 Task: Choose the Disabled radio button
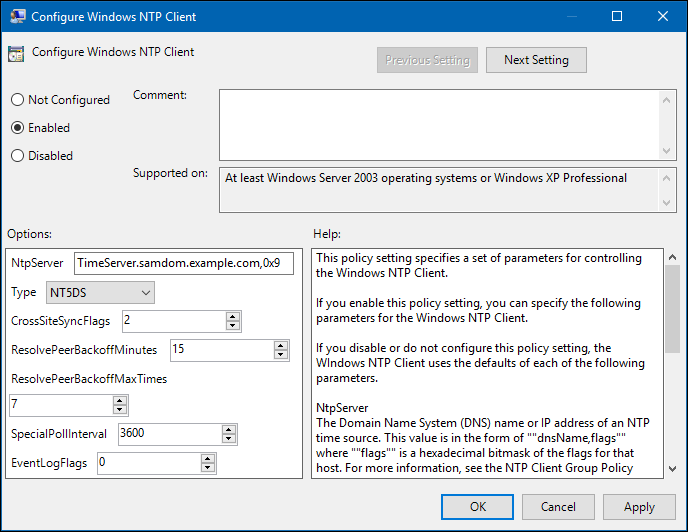(17, 156)
